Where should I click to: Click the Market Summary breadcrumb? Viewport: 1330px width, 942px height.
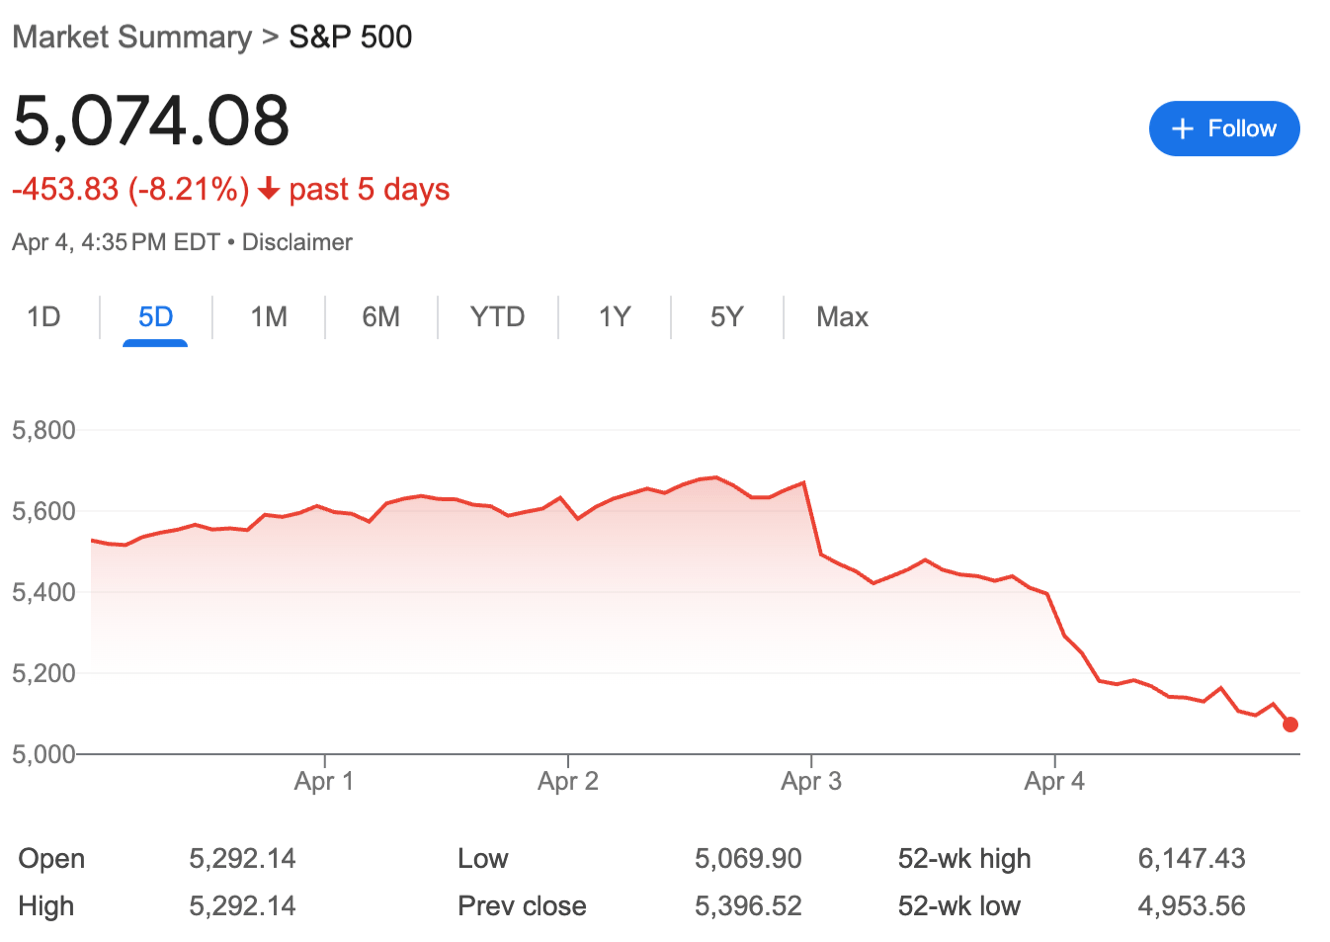click(x=132, y=37)
